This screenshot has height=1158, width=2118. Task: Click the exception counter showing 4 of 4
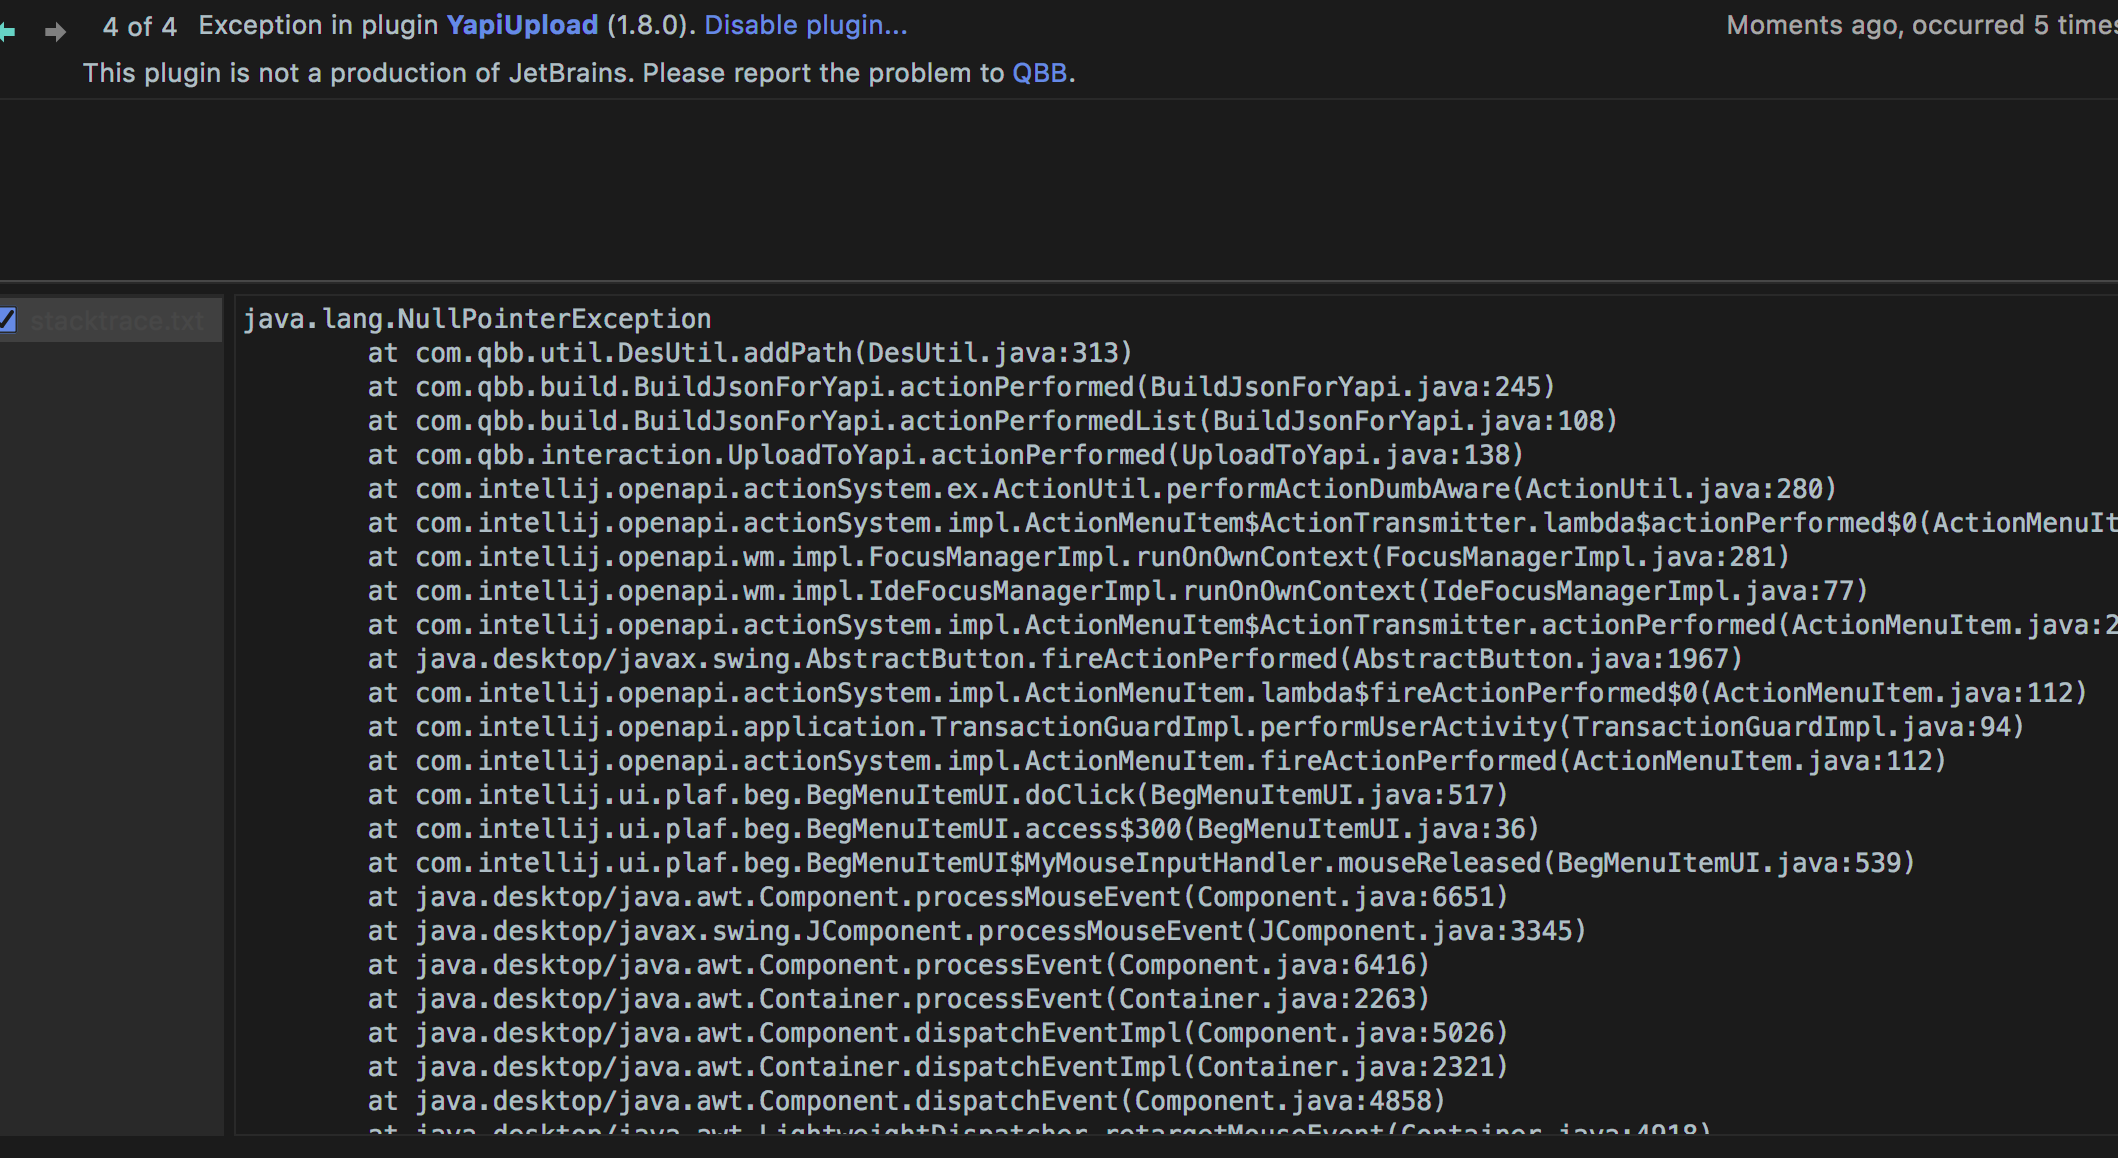pyautogui.click(x=140, y=26)
